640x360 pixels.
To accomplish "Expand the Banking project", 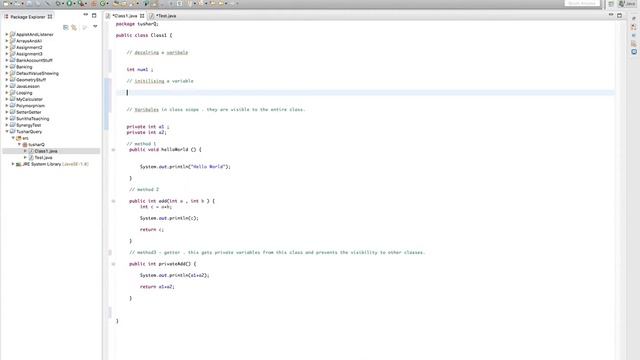I will 7,67.
